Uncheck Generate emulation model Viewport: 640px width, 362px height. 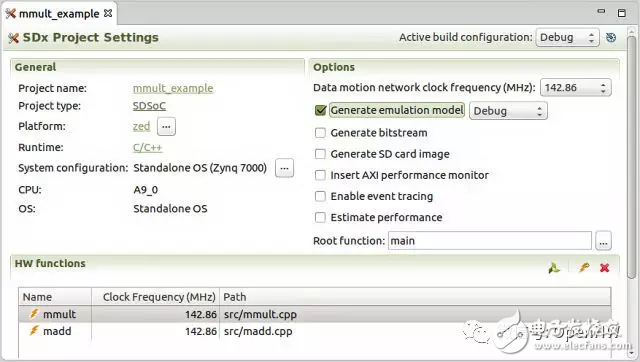tap(320, 110)
